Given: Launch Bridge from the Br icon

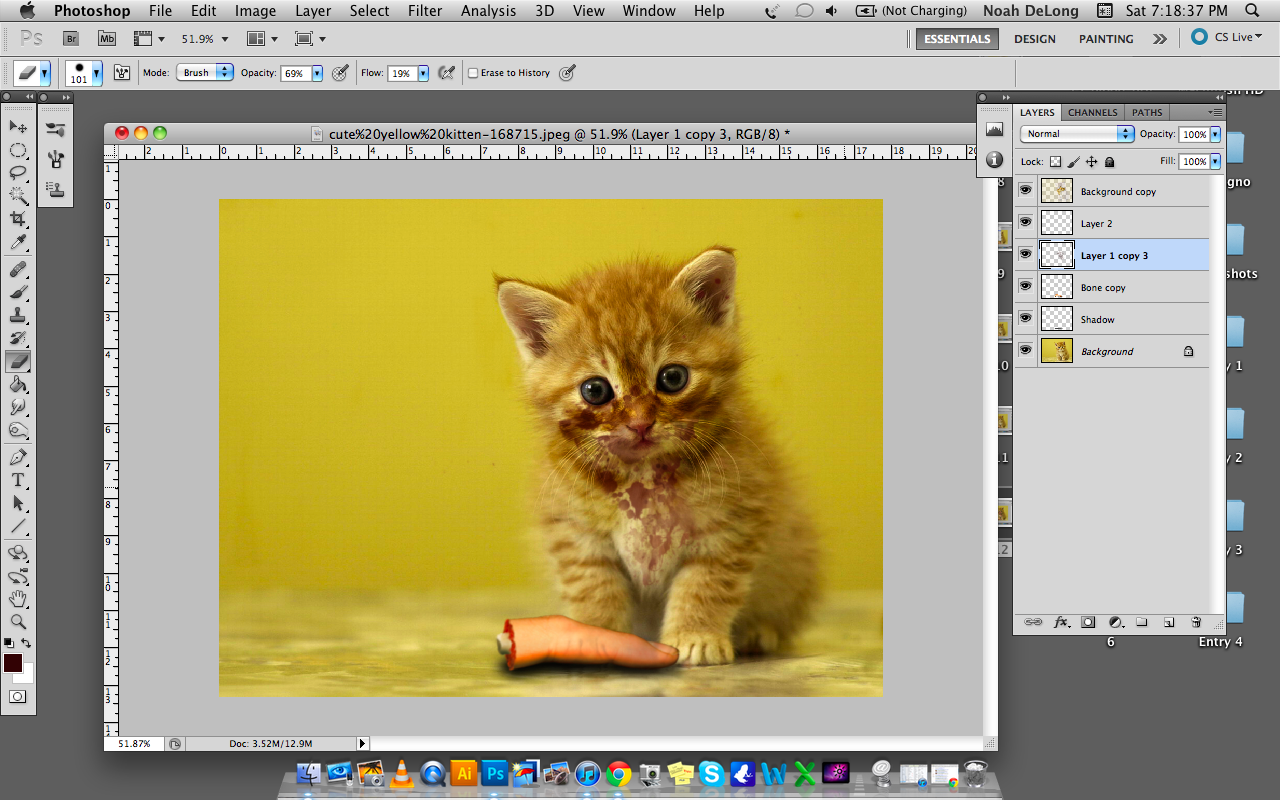Looking at the screenshot, I should (x=71, y=39).
